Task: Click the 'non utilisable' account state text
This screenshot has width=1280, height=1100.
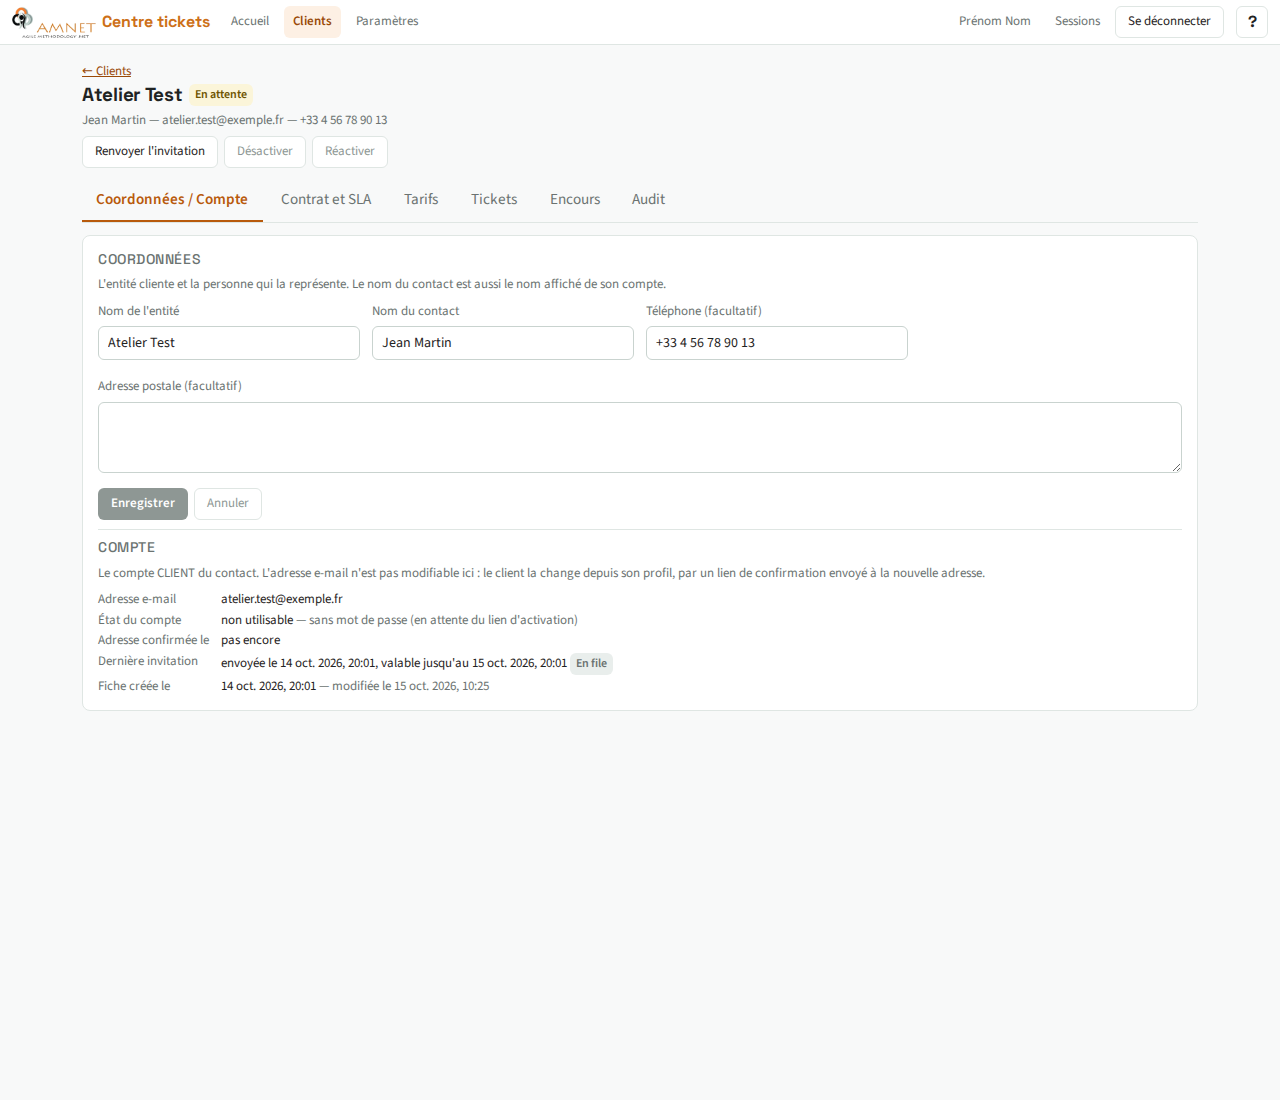Action: (x=257, y=620)
